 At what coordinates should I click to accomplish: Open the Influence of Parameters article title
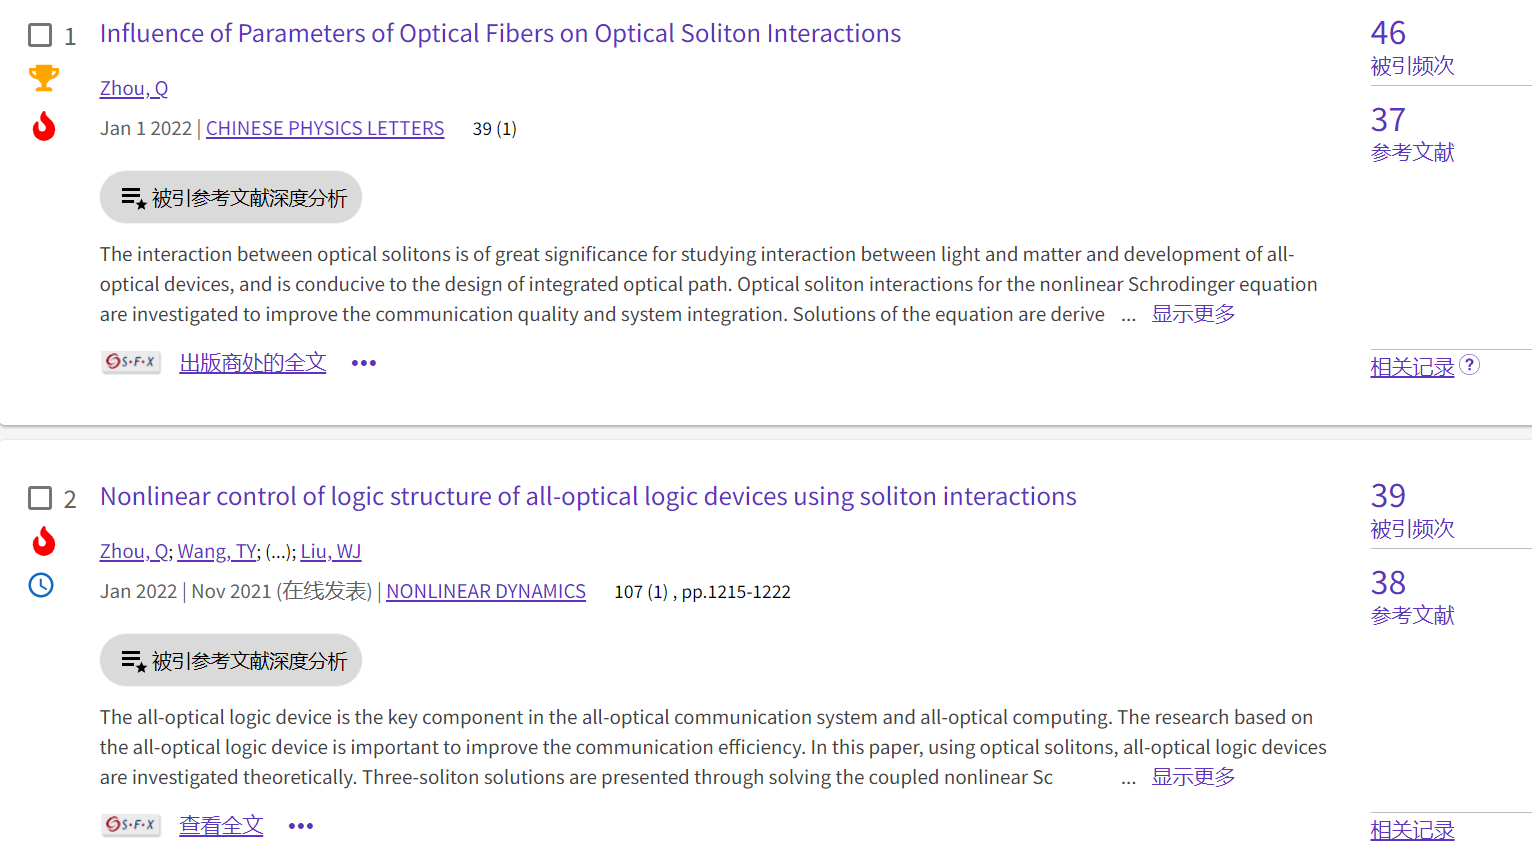(x=500, y=34)
